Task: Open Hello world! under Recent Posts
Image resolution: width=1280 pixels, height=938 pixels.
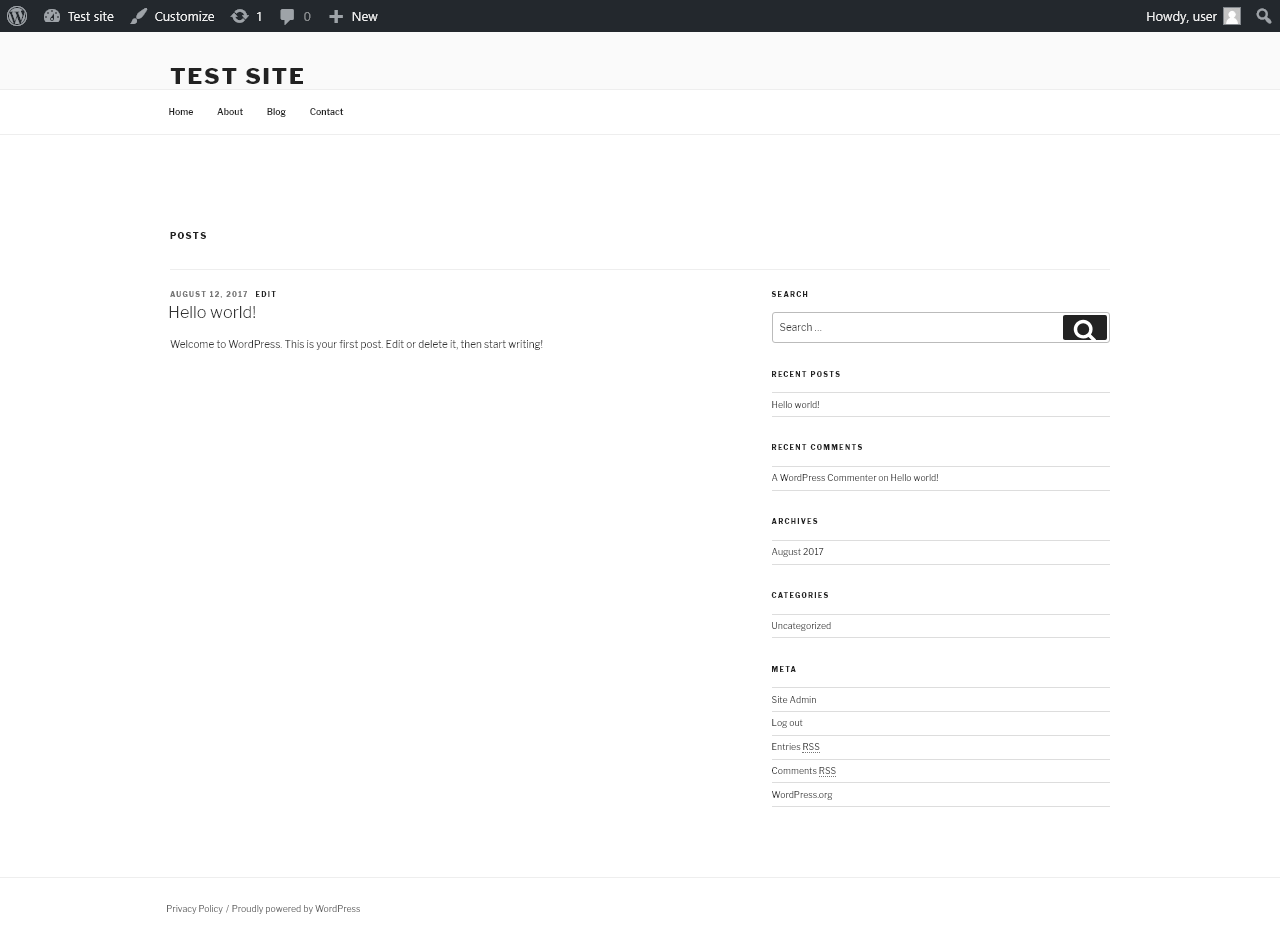Action: (x=795, y=405)
